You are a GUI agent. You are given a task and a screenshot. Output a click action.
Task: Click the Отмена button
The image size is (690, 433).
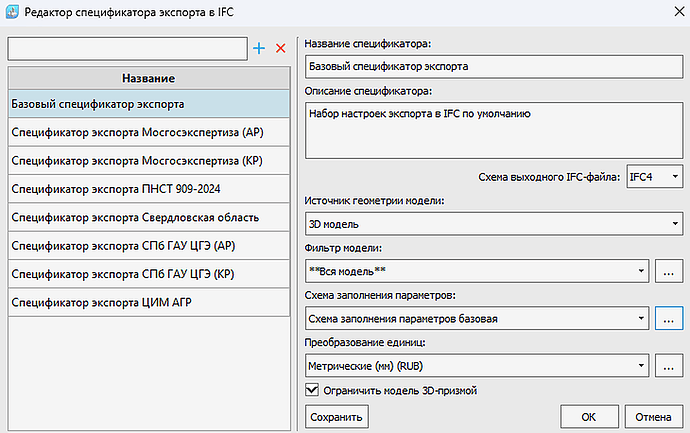click(653, 417)
